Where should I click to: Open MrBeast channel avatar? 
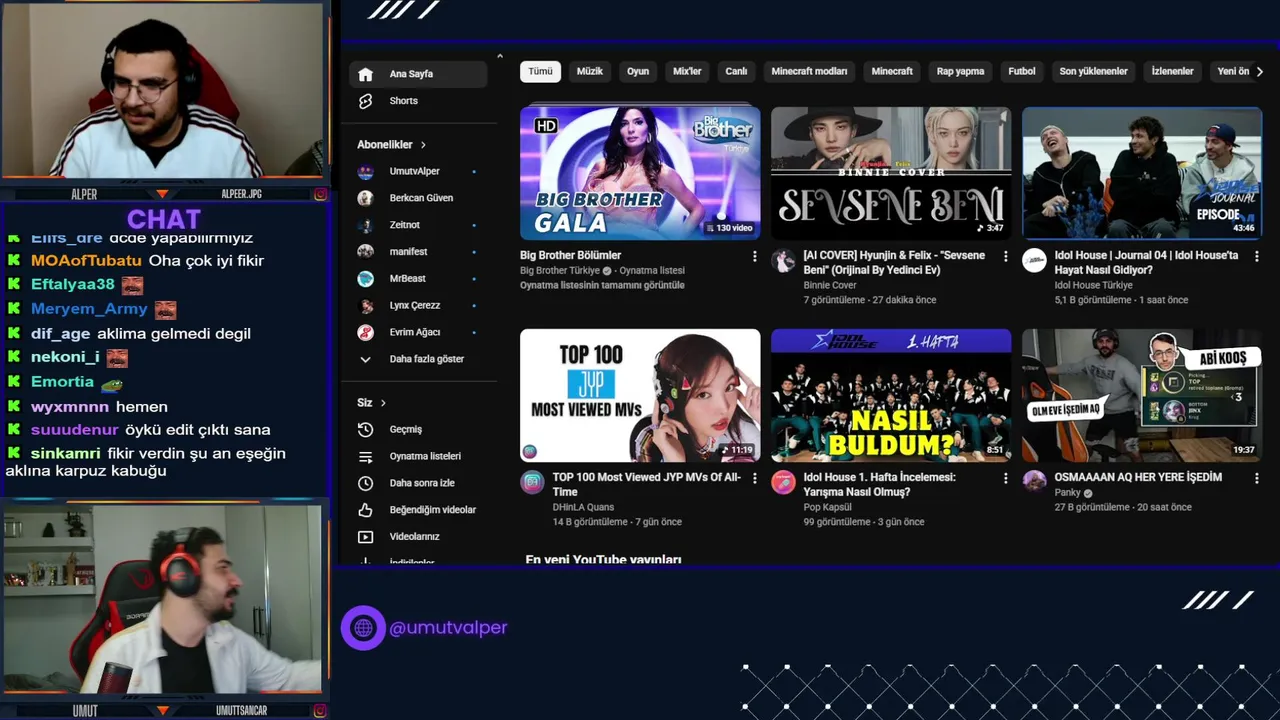[366, 278]
